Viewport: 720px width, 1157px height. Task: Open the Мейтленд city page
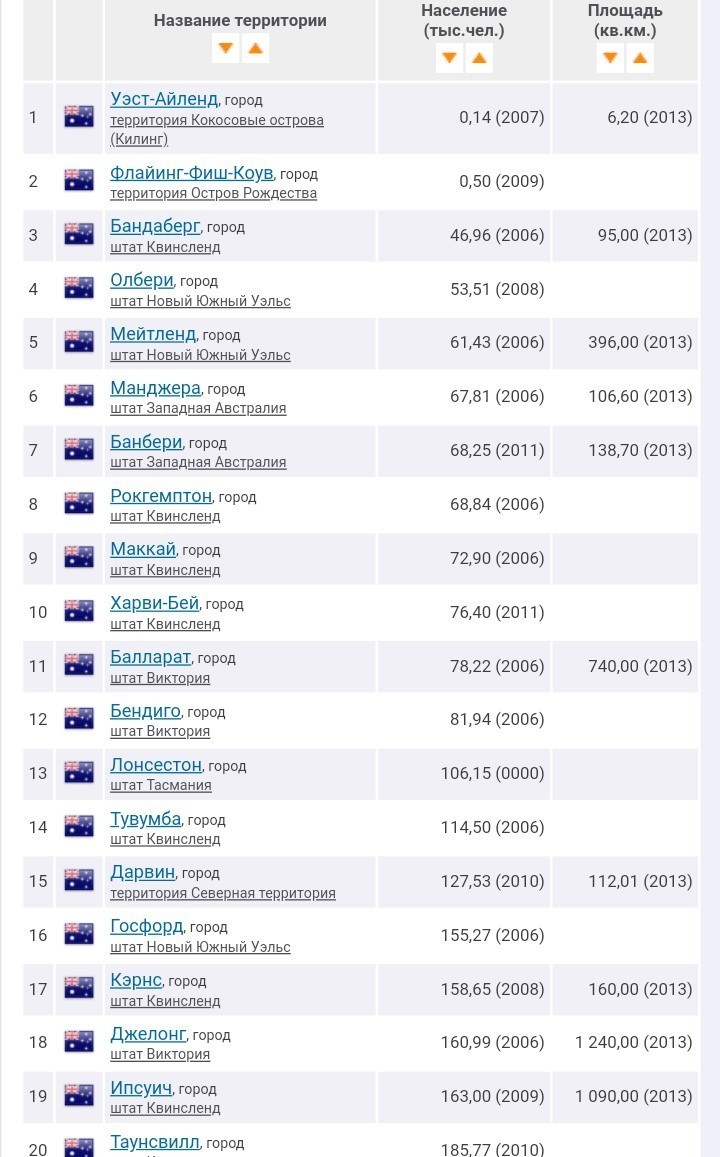(x=153, y=334)
